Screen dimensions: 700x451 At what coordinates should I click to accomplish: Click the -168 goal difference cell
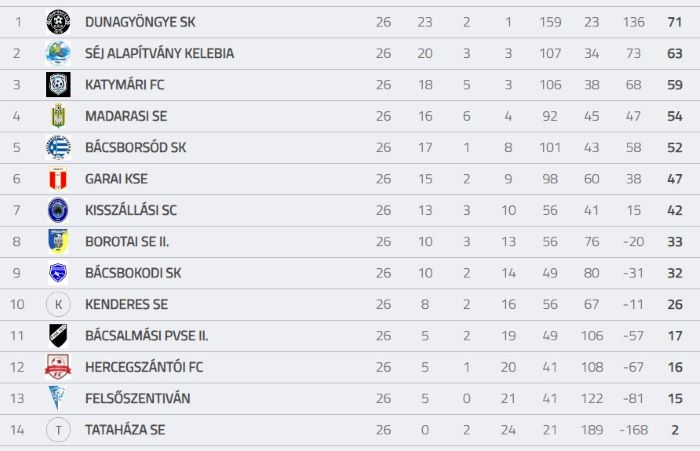tap(633, 430)
